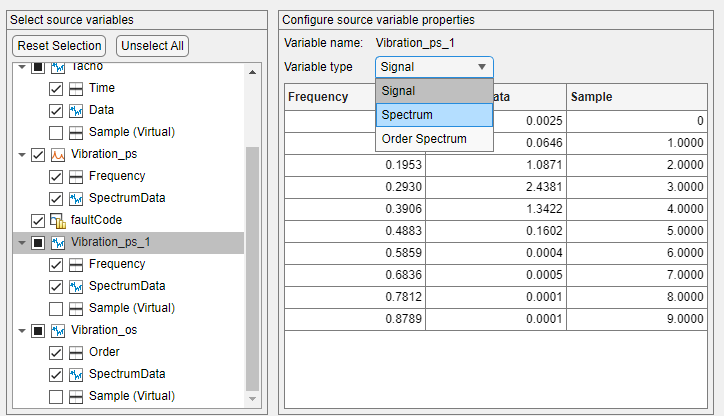Open the Variable type dropdown
724x416 pixels.
click(434, 67)
